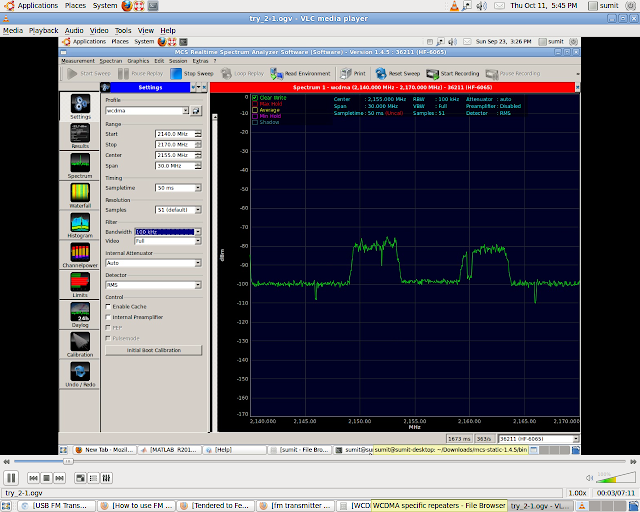Click the Pause Replay toolbar icon
This screenshot has width=640, height=512.
click(123, 73)
